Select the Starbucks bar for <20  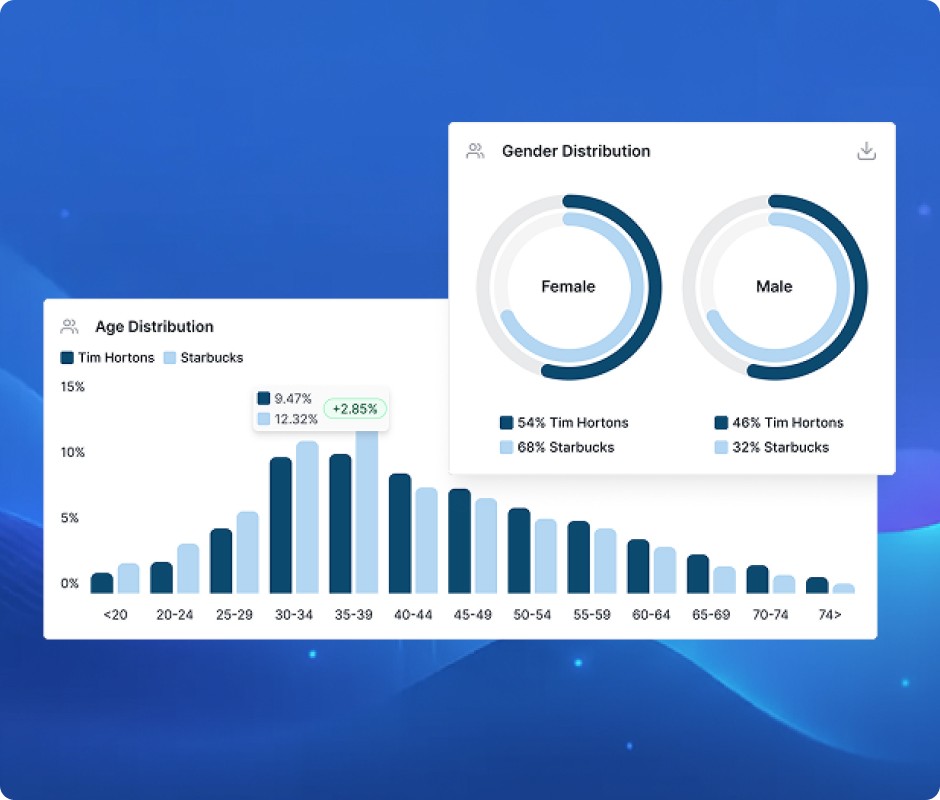coord(128,579)
